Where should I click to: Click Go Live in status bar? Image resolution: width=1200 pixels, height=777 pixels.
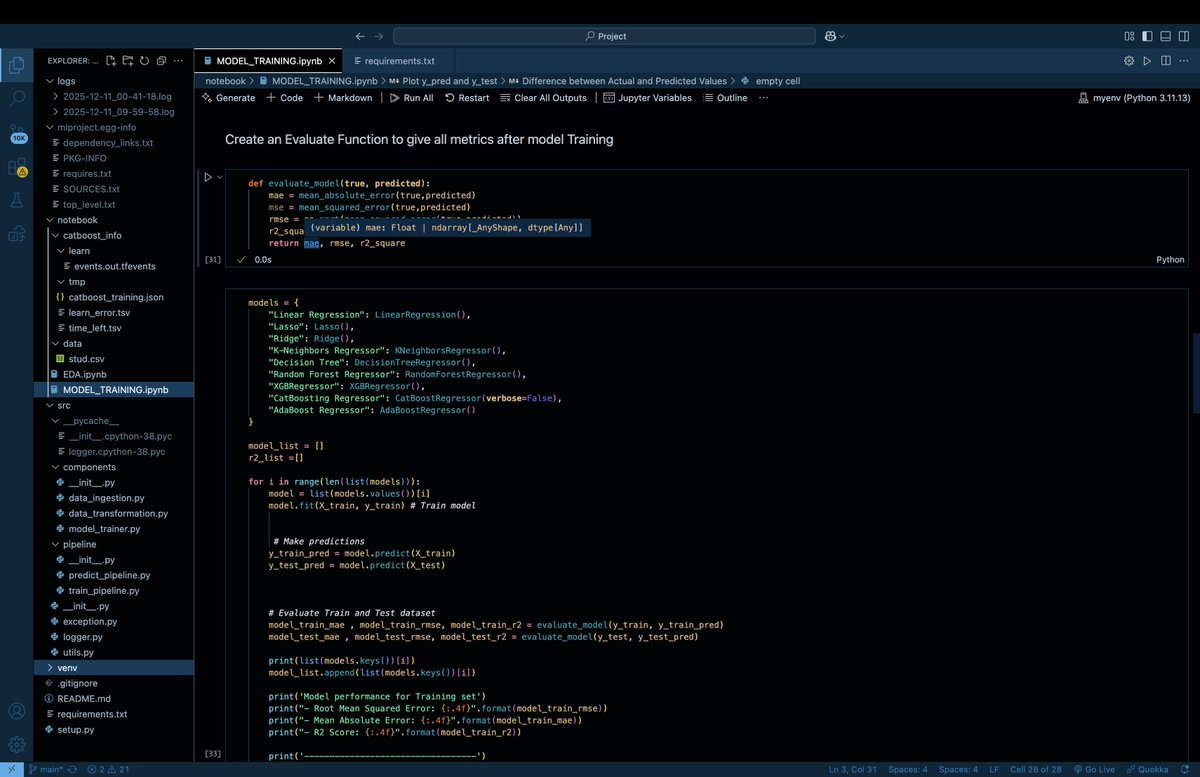point(1094,769)
